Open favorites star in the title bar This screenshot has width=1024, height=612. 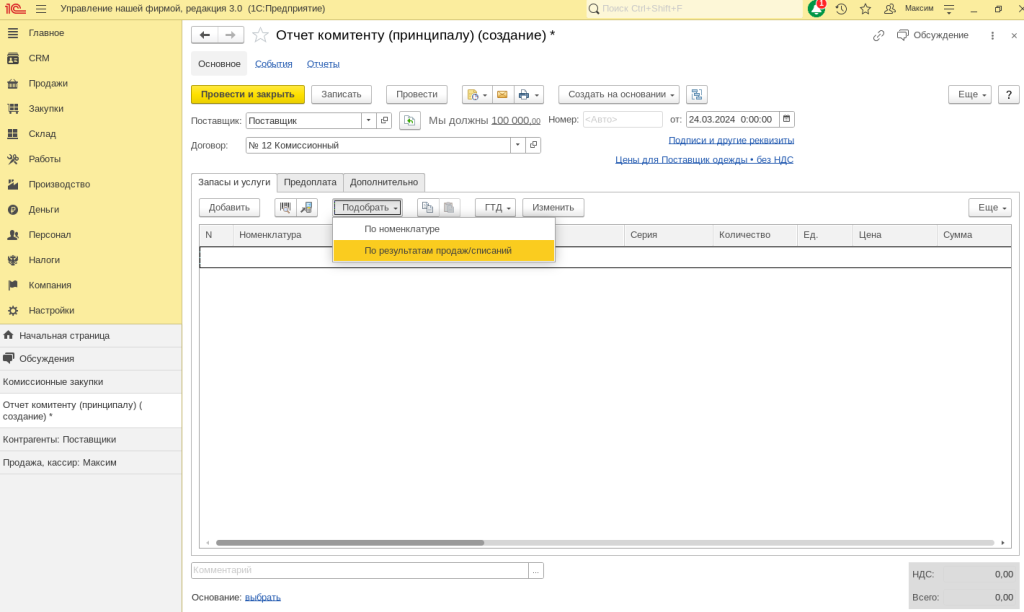pos(865,9)
